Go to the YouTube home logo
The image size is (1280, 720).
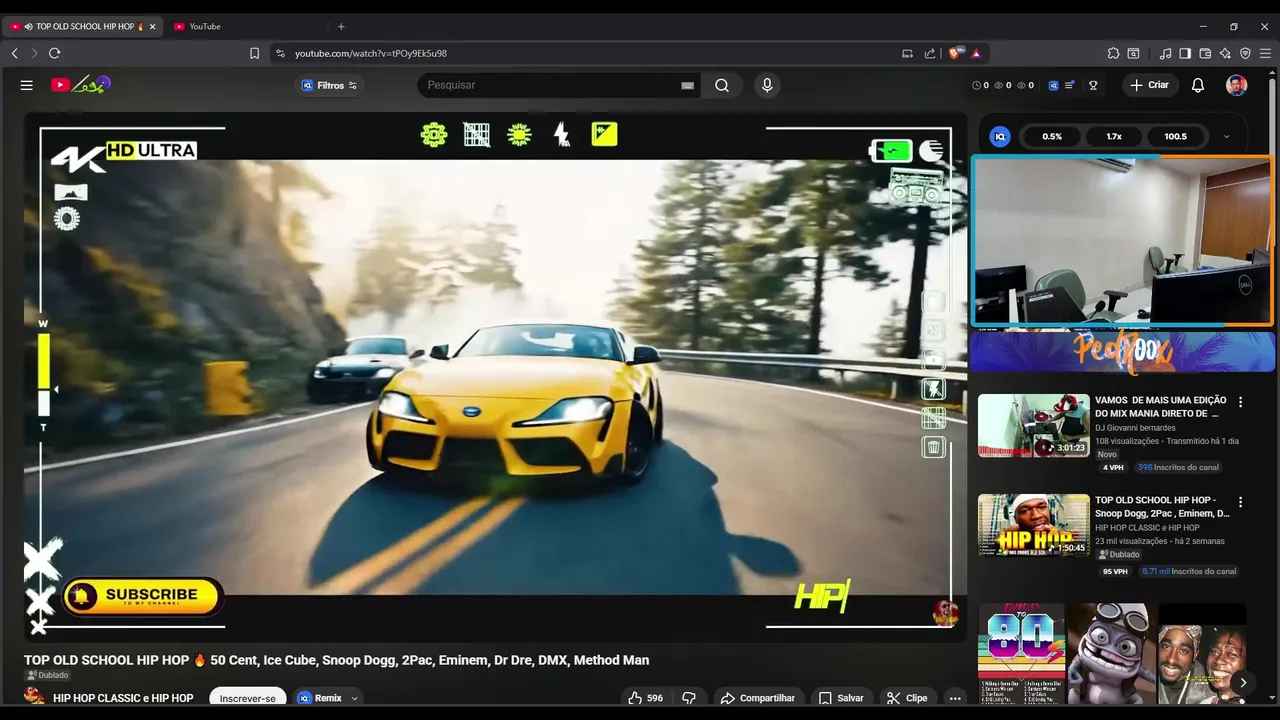(x=80, y=85)
